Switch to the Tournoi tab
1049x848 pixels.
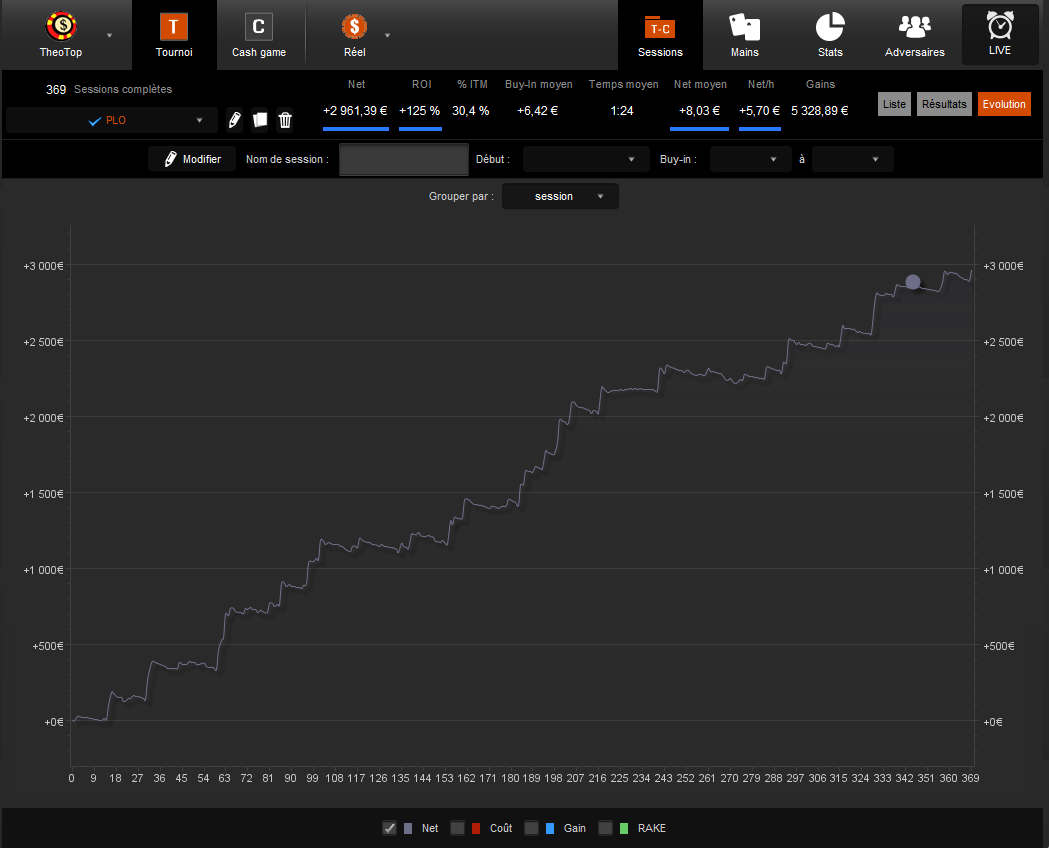click(174, 35)
